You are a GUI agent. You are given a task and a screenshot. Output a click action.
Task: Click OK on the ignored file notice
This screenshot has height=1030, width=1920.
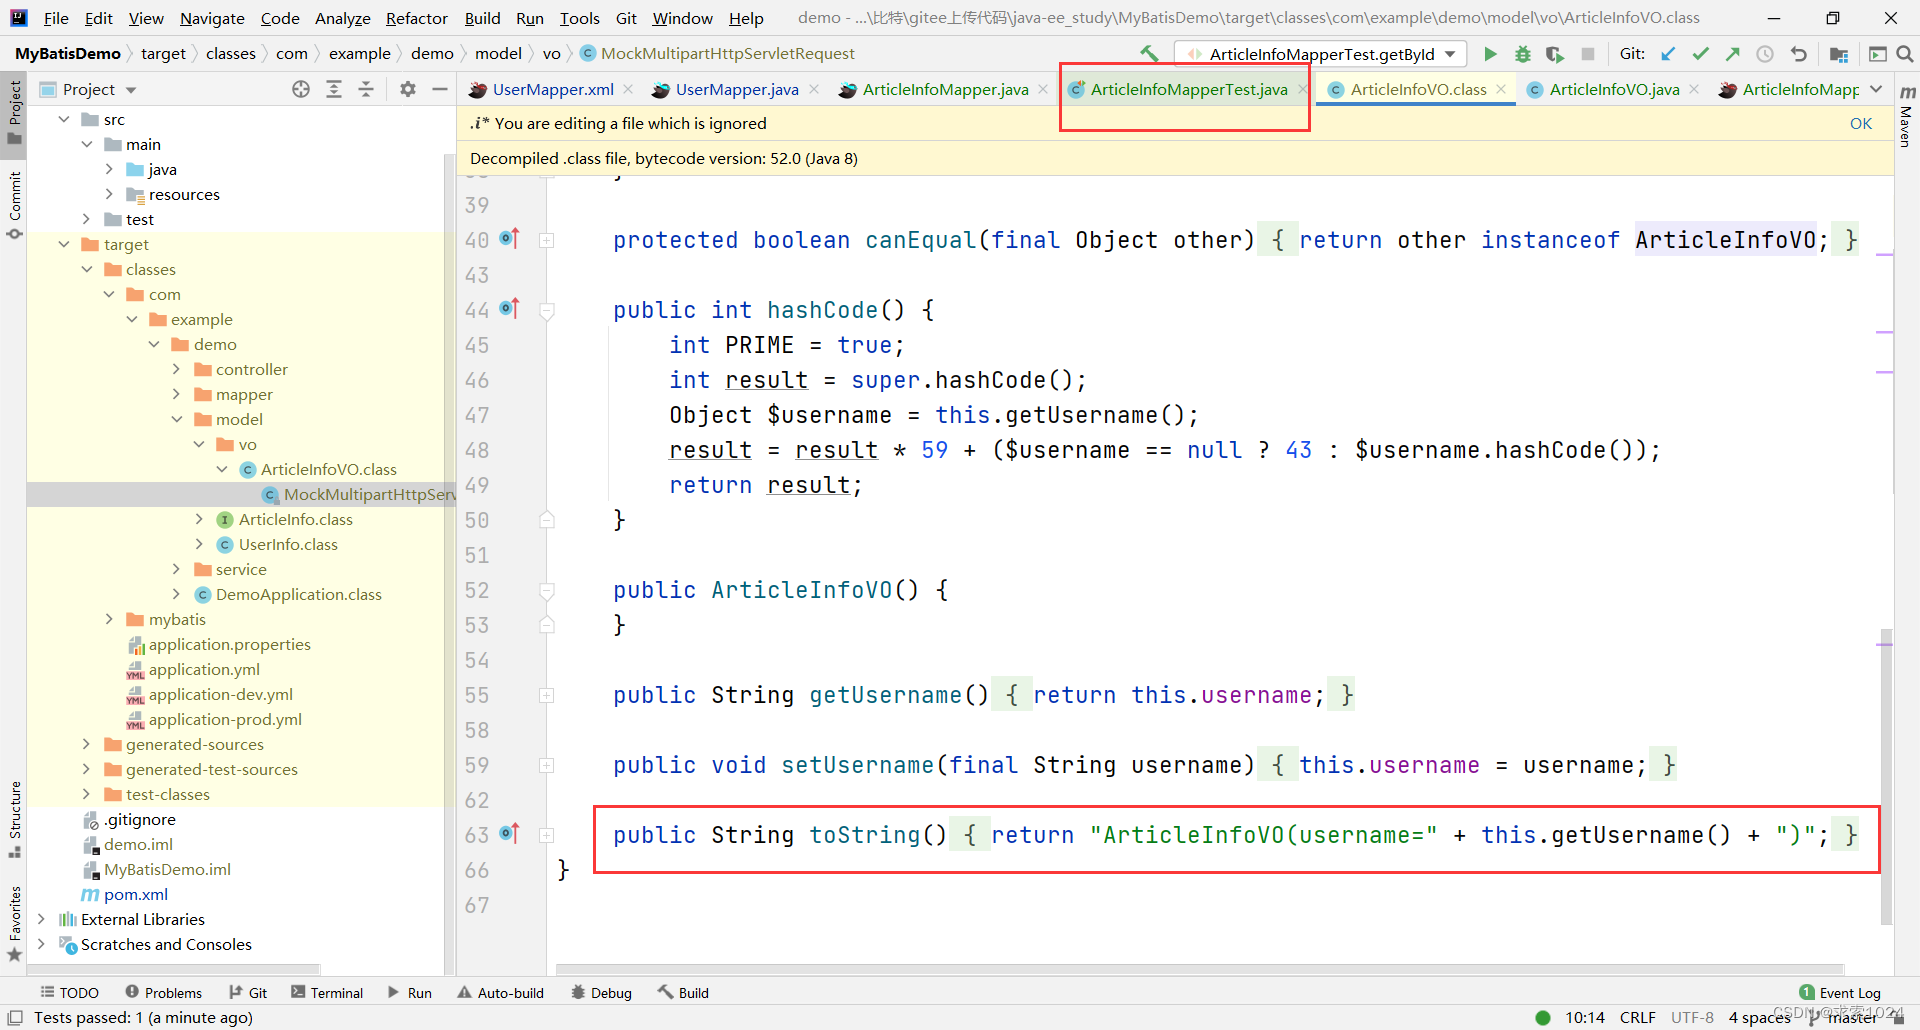pos(1860,123)
